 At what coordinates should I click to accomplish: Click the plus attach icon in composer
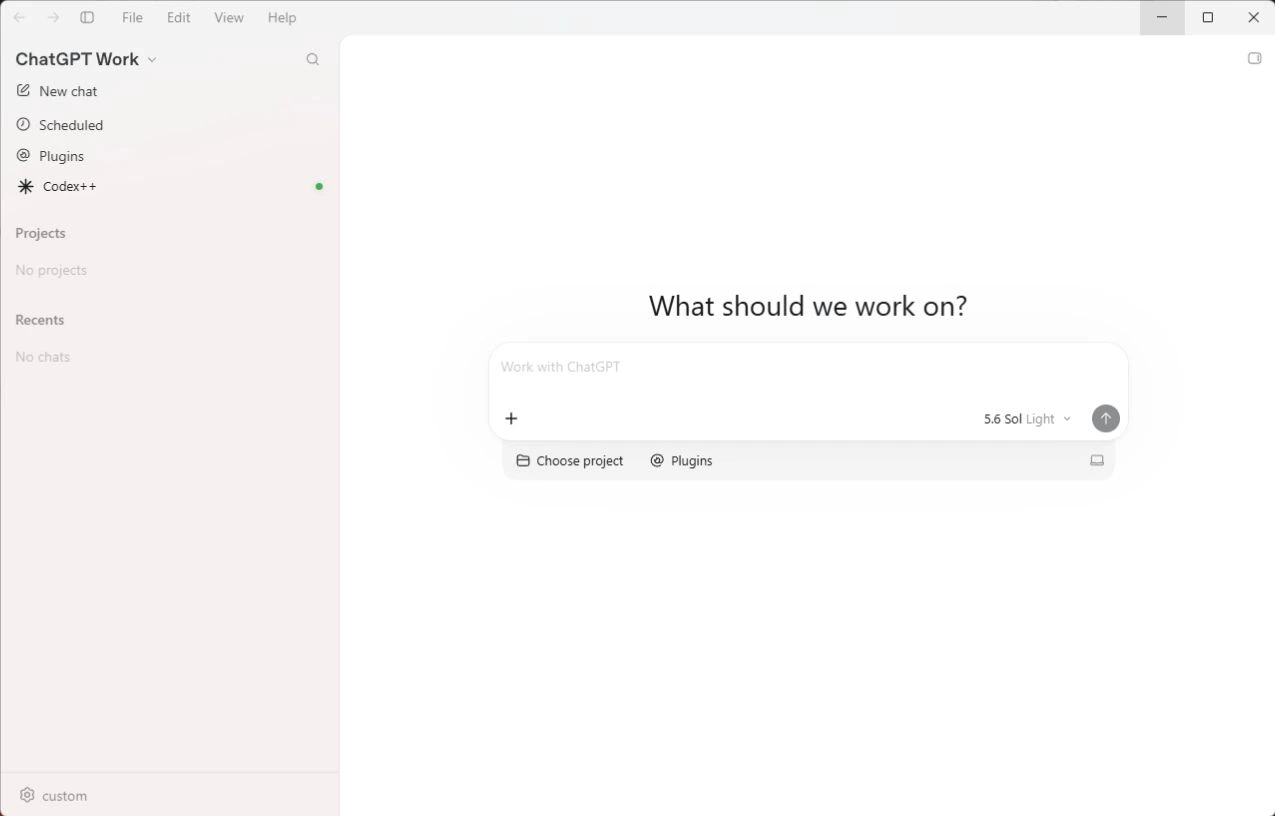tap(511, 419)
